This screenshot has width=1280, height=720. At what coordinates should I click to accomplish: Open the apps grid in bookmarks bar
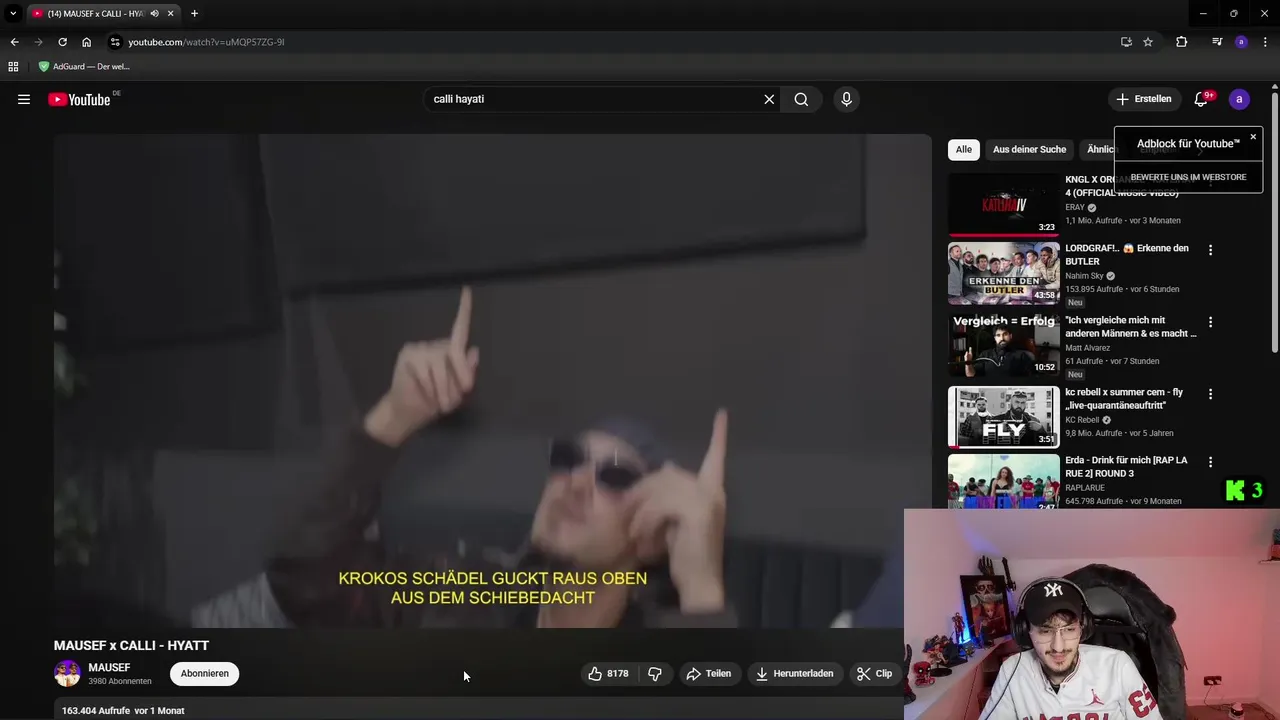click(x=13, y=66)
